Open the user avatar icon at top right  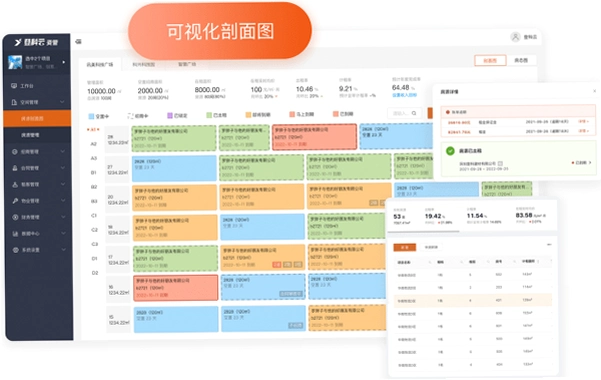tap(516, 37)
